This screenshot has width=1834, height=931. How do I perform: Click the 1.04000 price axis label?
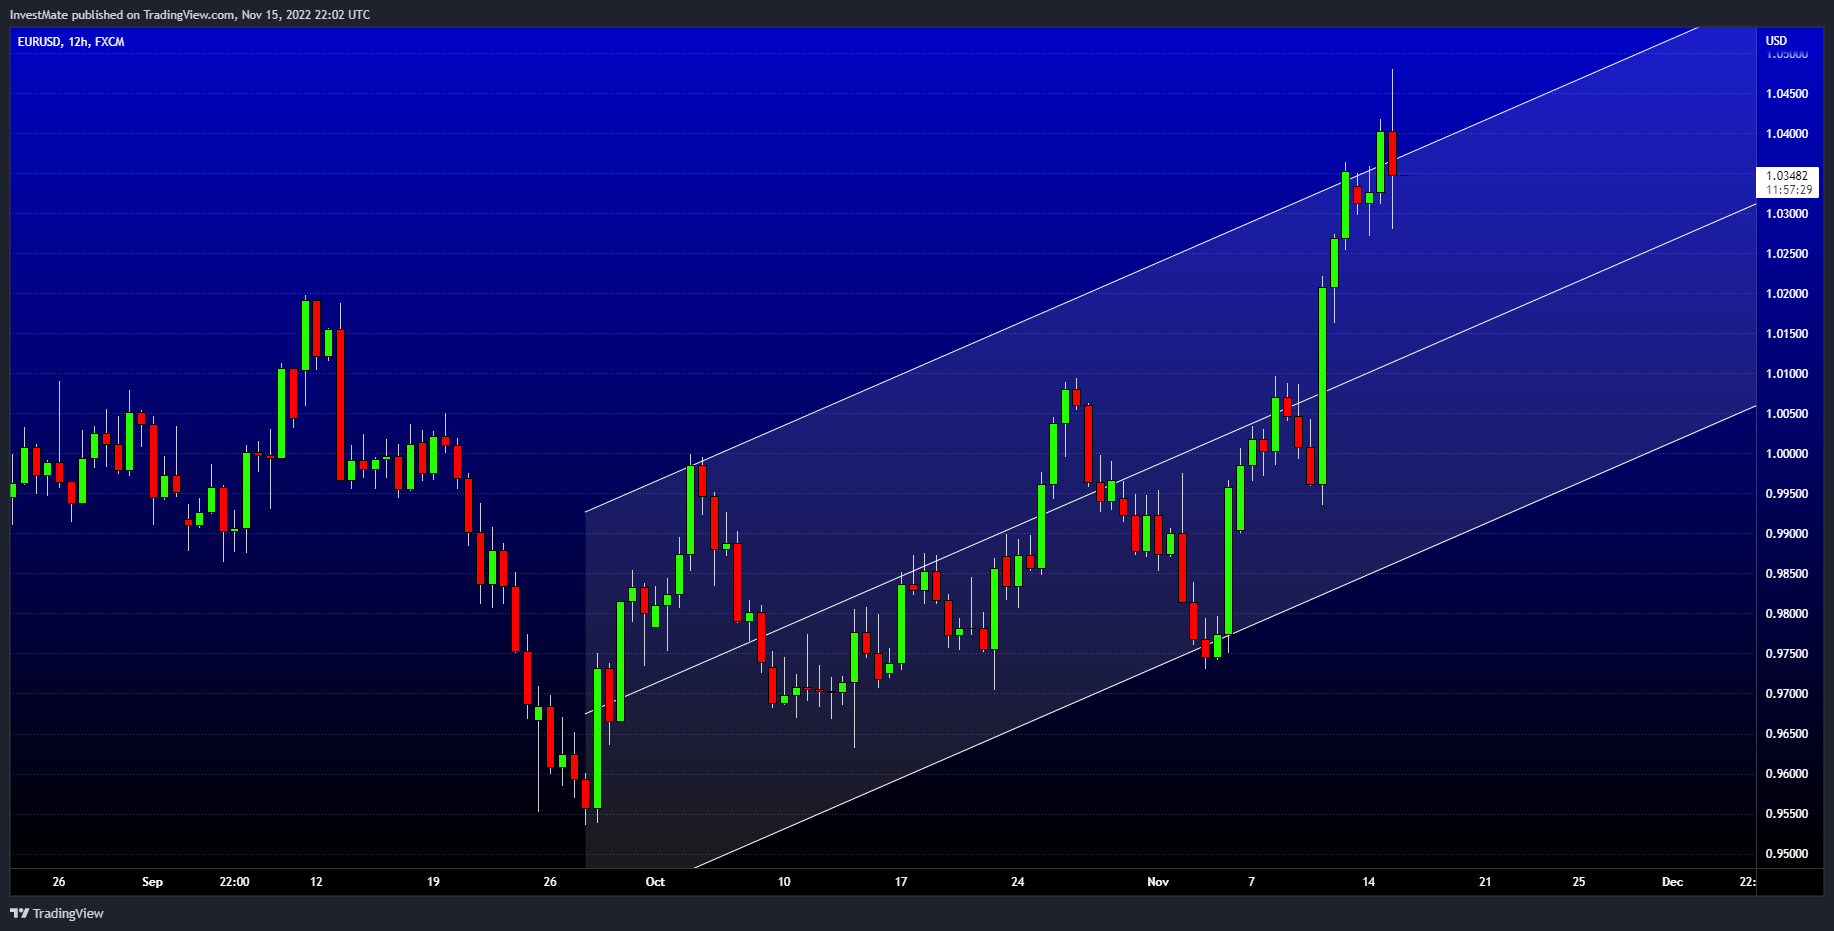pyautogui.click(x=1787, y=134)
